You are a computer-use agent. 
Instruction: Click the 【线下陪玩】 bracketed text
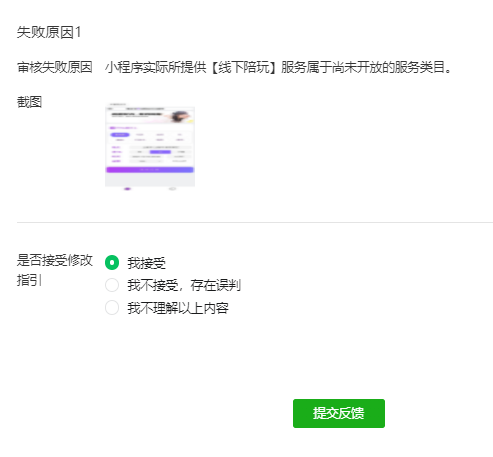243,67
